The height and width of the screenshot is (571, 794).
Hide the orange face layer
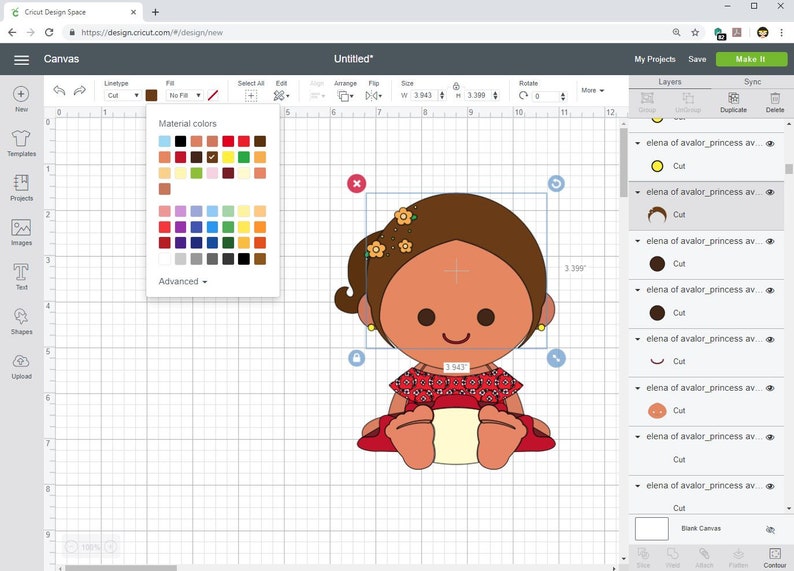770,388
